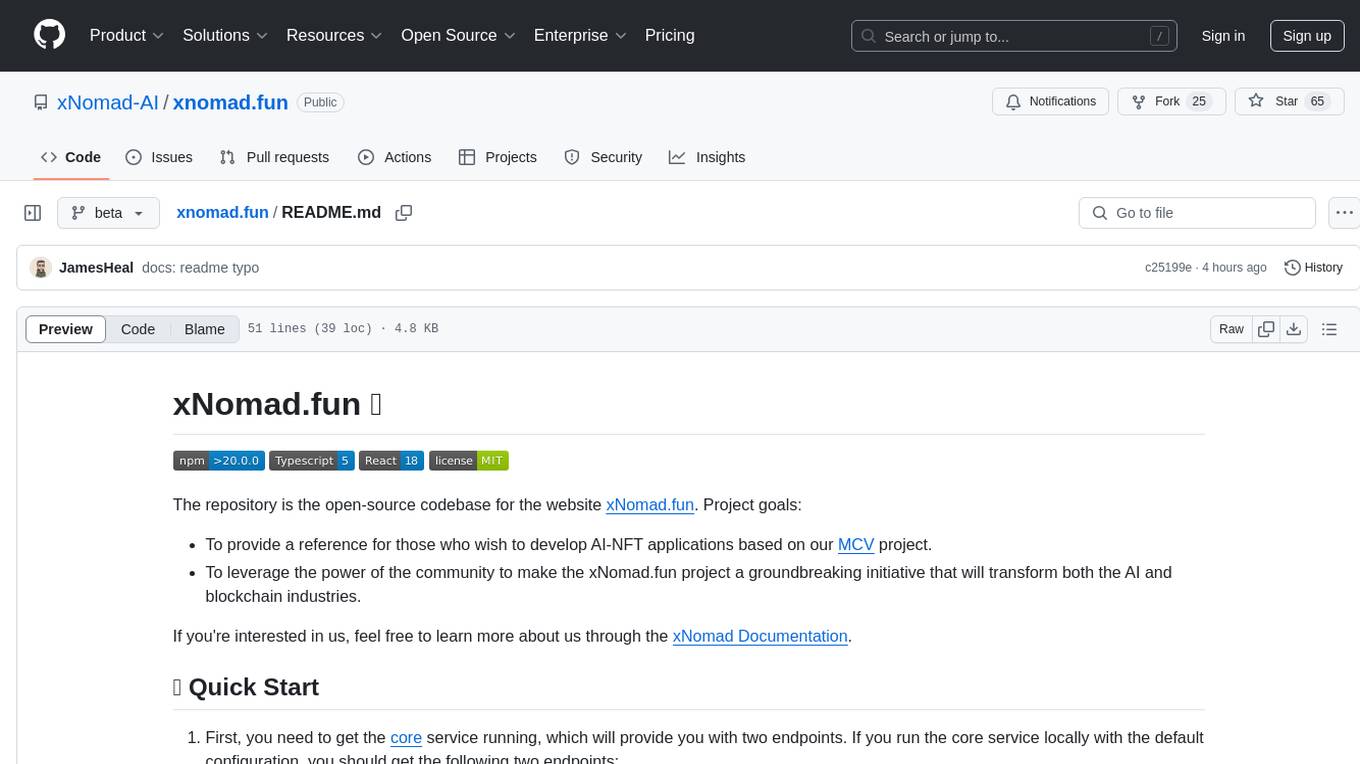Viewport: 1360px width, 764px height.
Task: Click the Notifications bell button
Action: [1051, 102]
